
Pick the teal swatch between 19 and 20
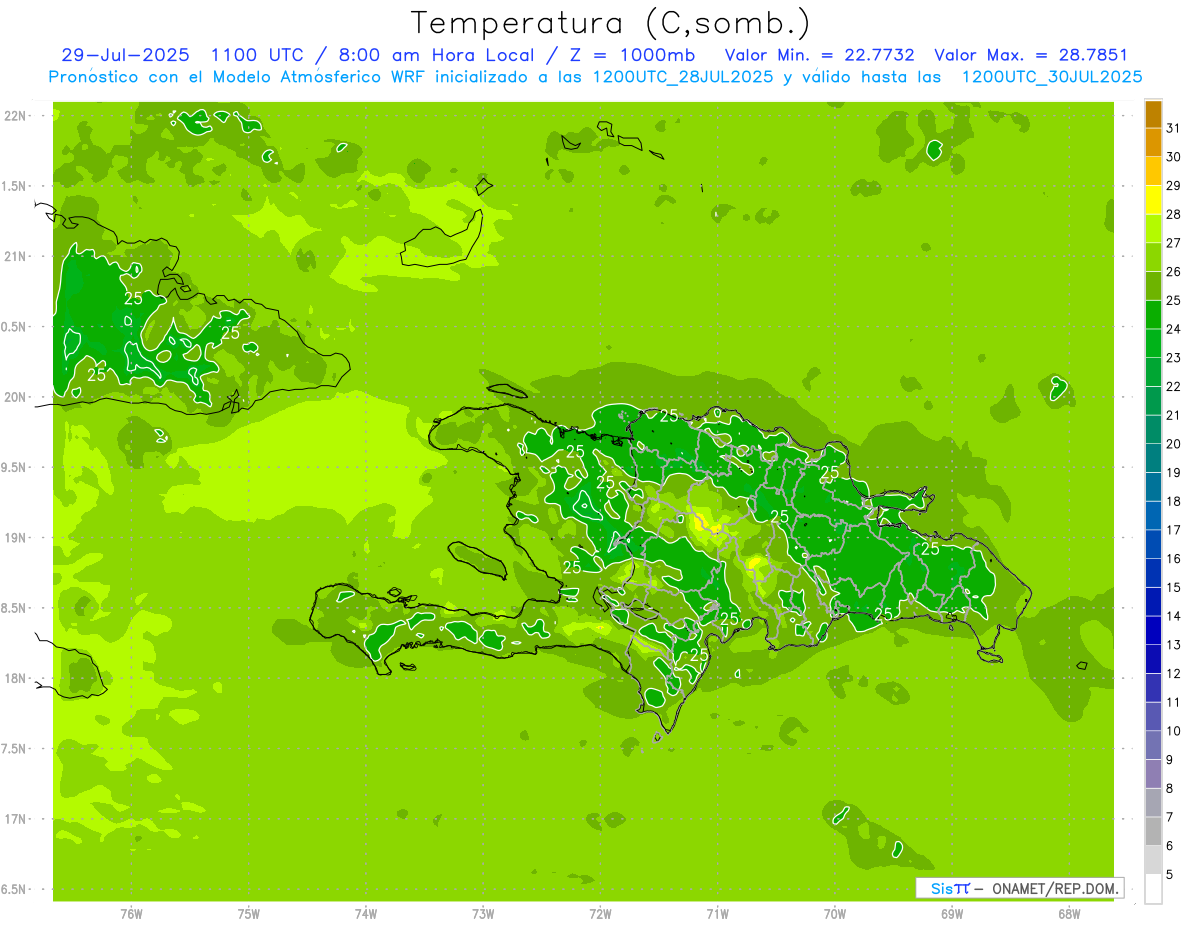coord(1153,458)
